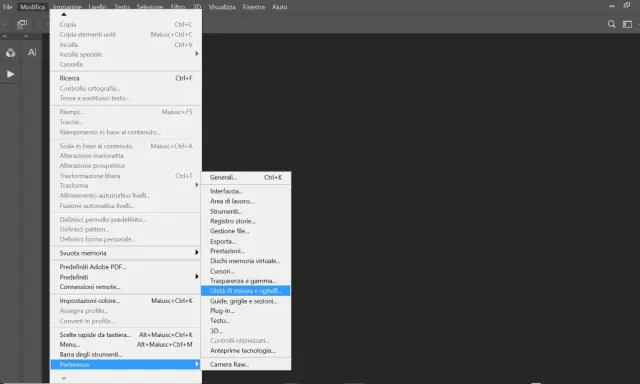The height and width of the screenshot is (384, 640).
Task: Open the Visualizza menu
Action: coord(222,7)
